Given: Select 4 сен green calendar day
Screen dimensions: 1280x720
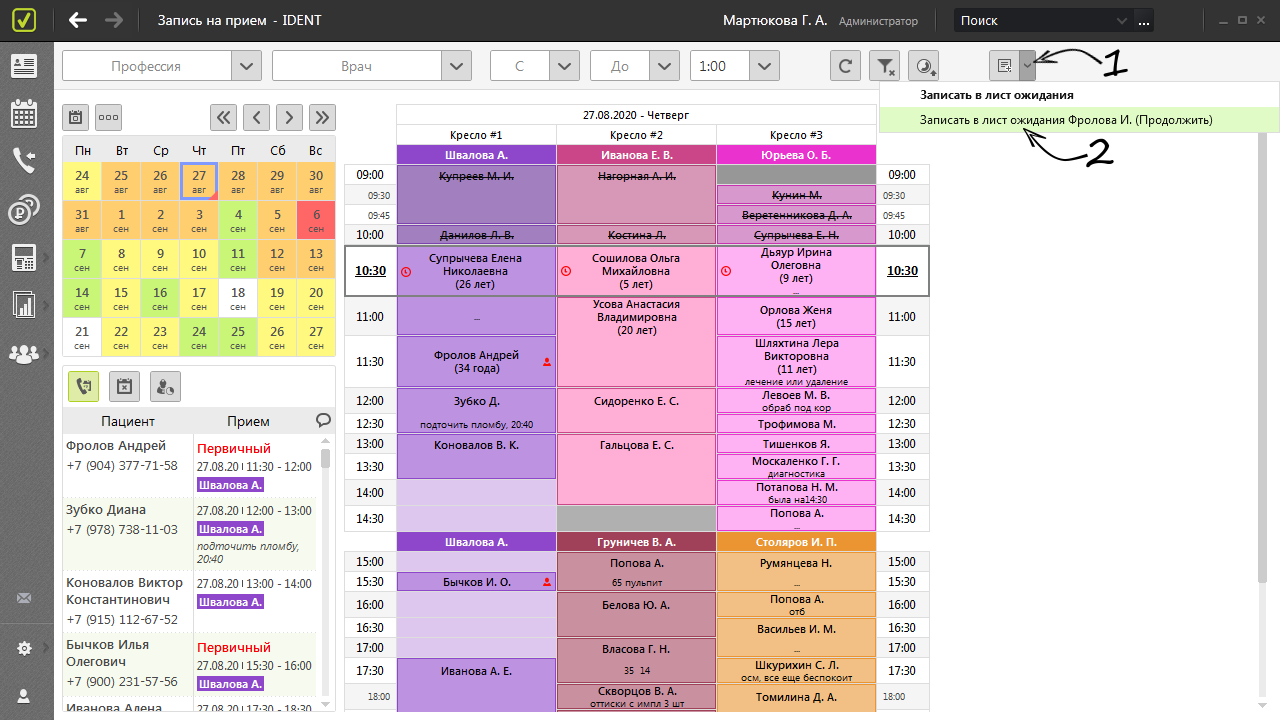Looking at the screenshot, I should pyautogui.click(x=238, y=220).
